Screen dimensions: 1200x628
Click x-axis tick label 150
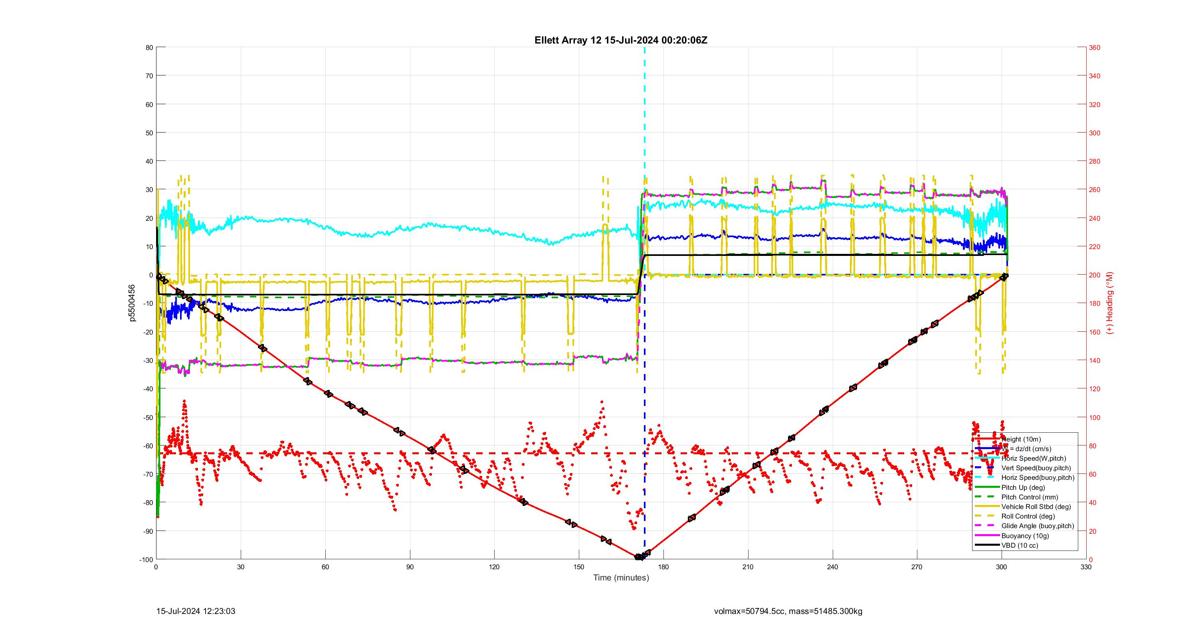(x=579, y=567)
